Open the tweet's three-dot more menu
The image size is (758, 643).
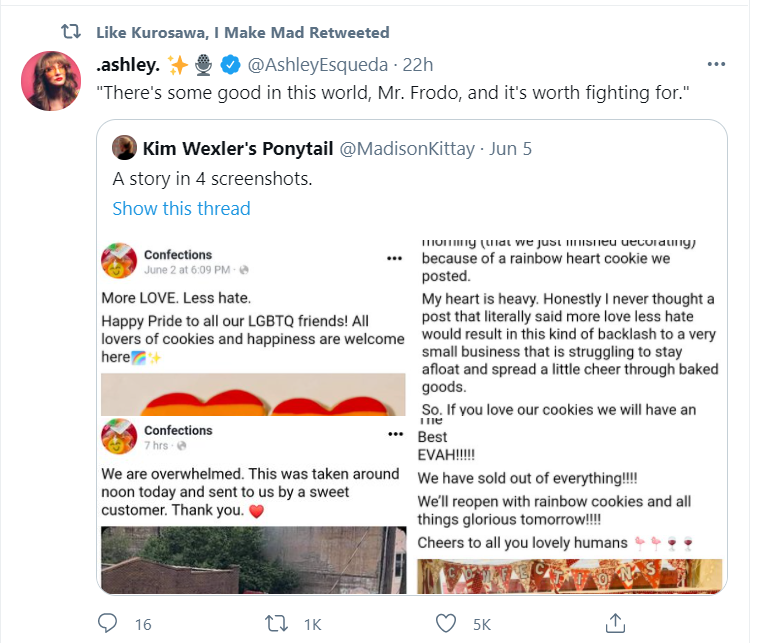click(716, 64)
